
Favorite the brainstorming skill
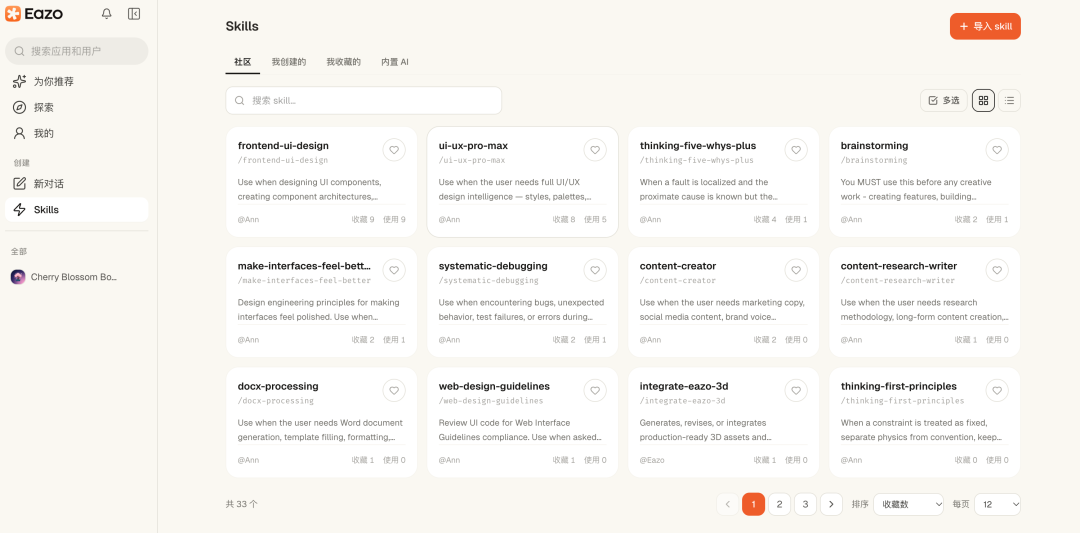[x=997, y=150]
